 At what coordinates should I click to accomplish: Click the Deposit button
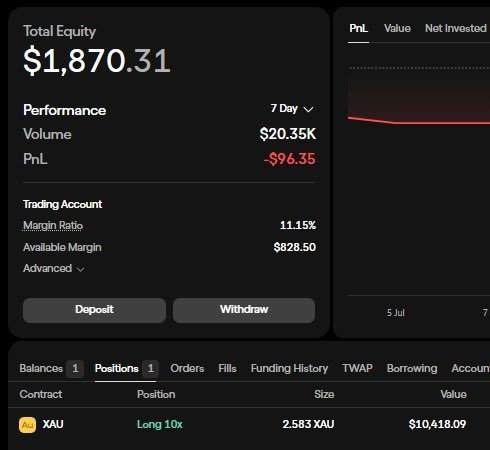(94, 310)
